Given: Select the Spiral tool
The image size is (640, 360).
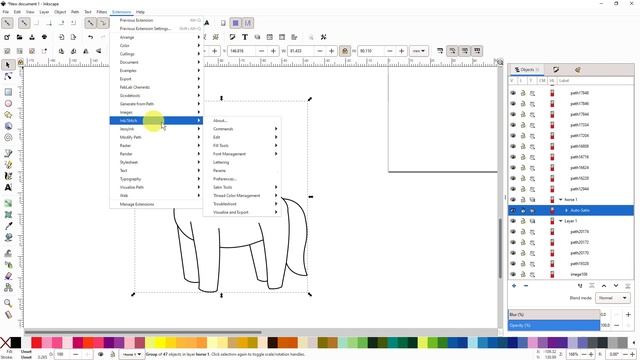Looking at the screenshot, I should click(8, 138).
